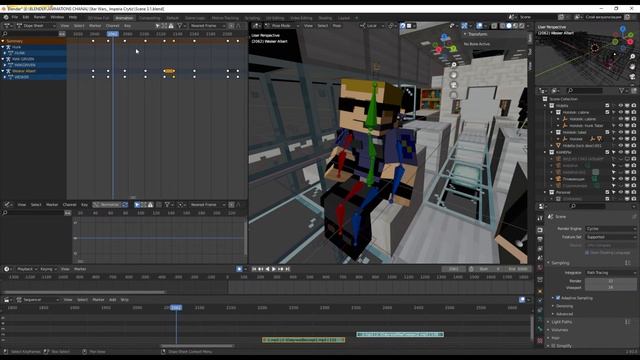Open the Render menu

click(x=40, y=18)
